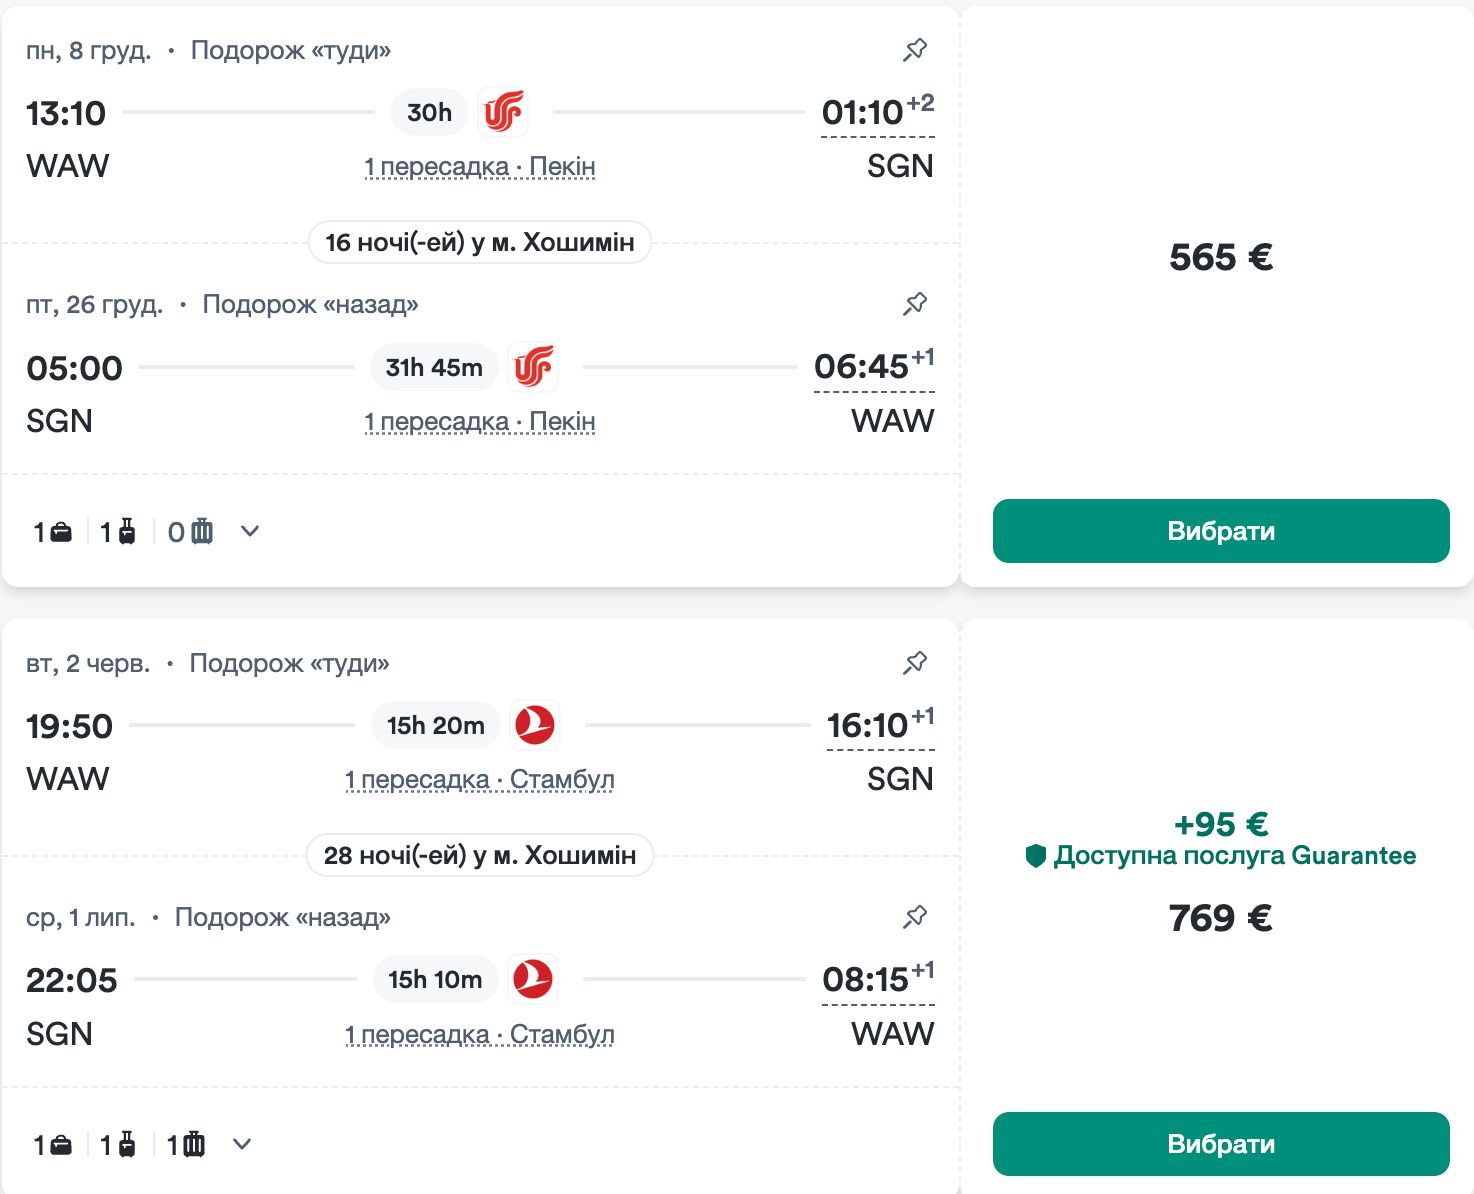The height and width of the screenshot is (1194, 1474).
Task: Click the Guarantee shield icon
Action: point(1036,856)
